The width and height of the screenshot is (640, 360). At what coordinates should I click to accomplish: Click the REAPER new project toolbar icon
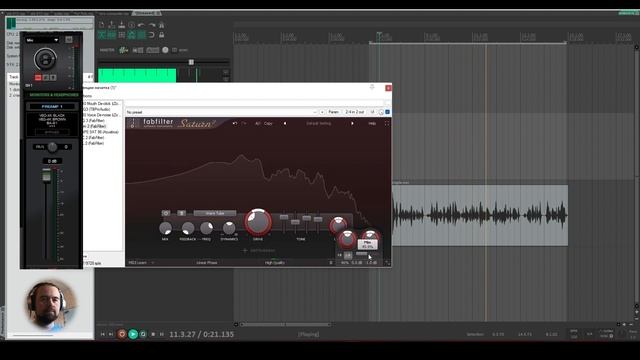102,25
